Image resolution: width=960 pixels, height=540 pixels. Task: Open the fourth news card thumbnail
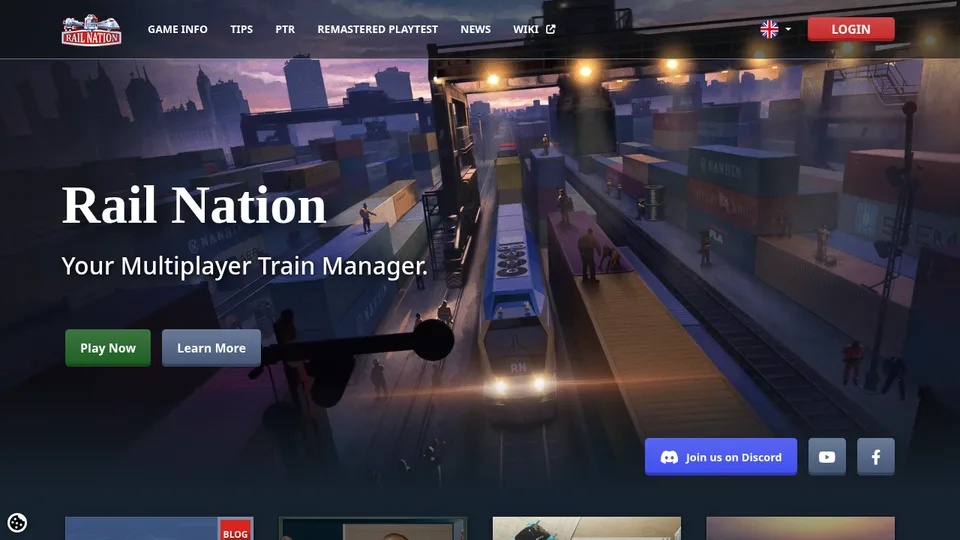tap(800, 528)
